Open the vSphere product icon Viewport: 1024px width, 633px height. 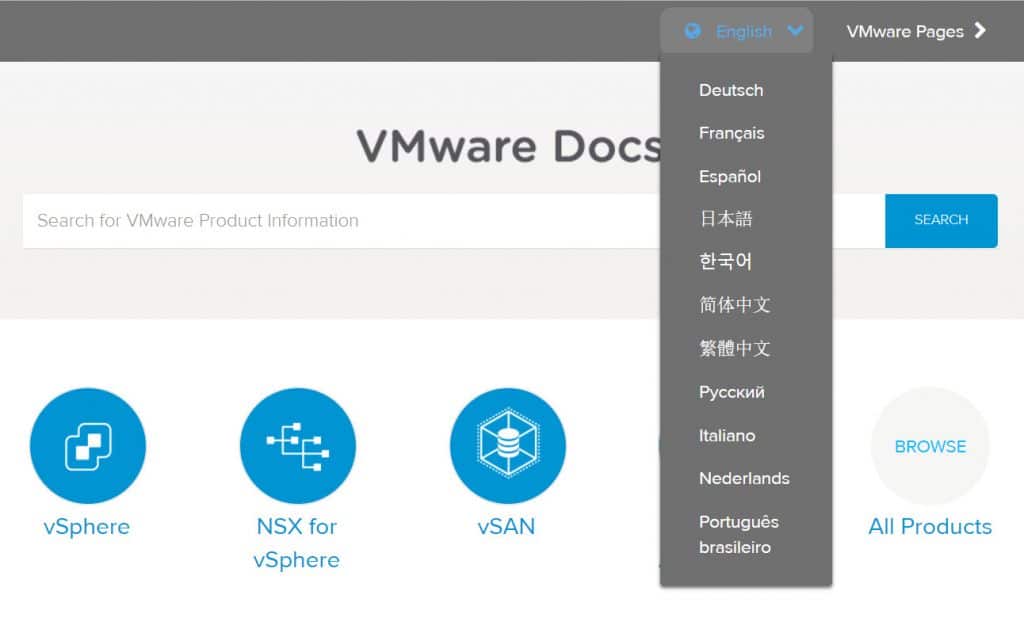(x=88, y=446)
